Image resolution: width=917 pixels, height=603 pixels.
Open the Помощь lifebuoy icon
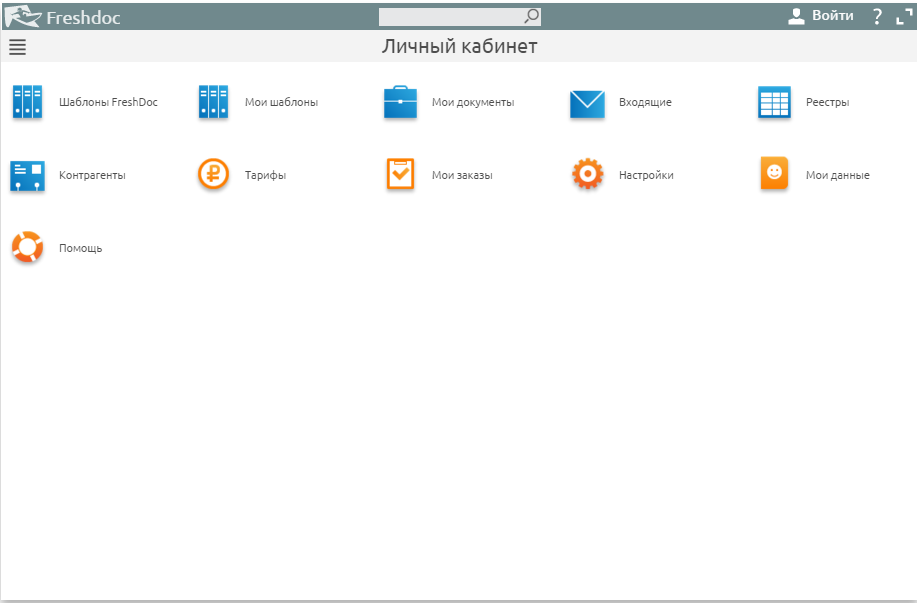(x=27, y=247)
